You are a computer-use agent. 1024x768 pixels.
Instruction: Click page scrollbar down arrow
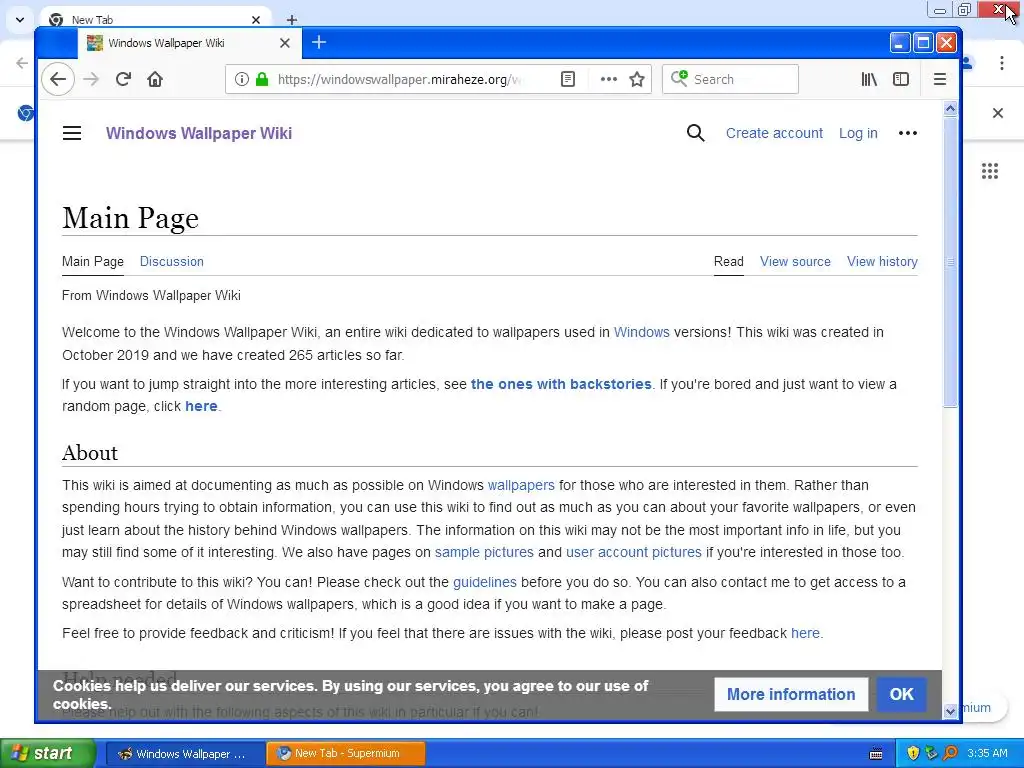[x=950, y=711]
